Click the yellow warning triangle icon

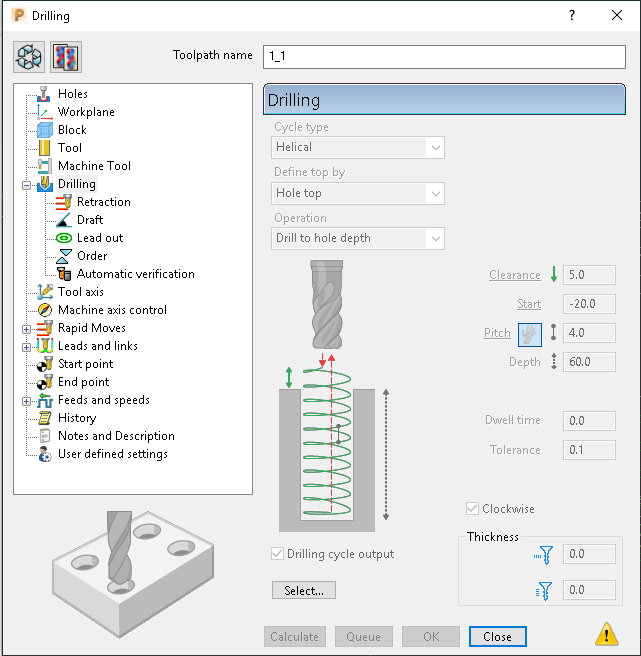[606, 634]
